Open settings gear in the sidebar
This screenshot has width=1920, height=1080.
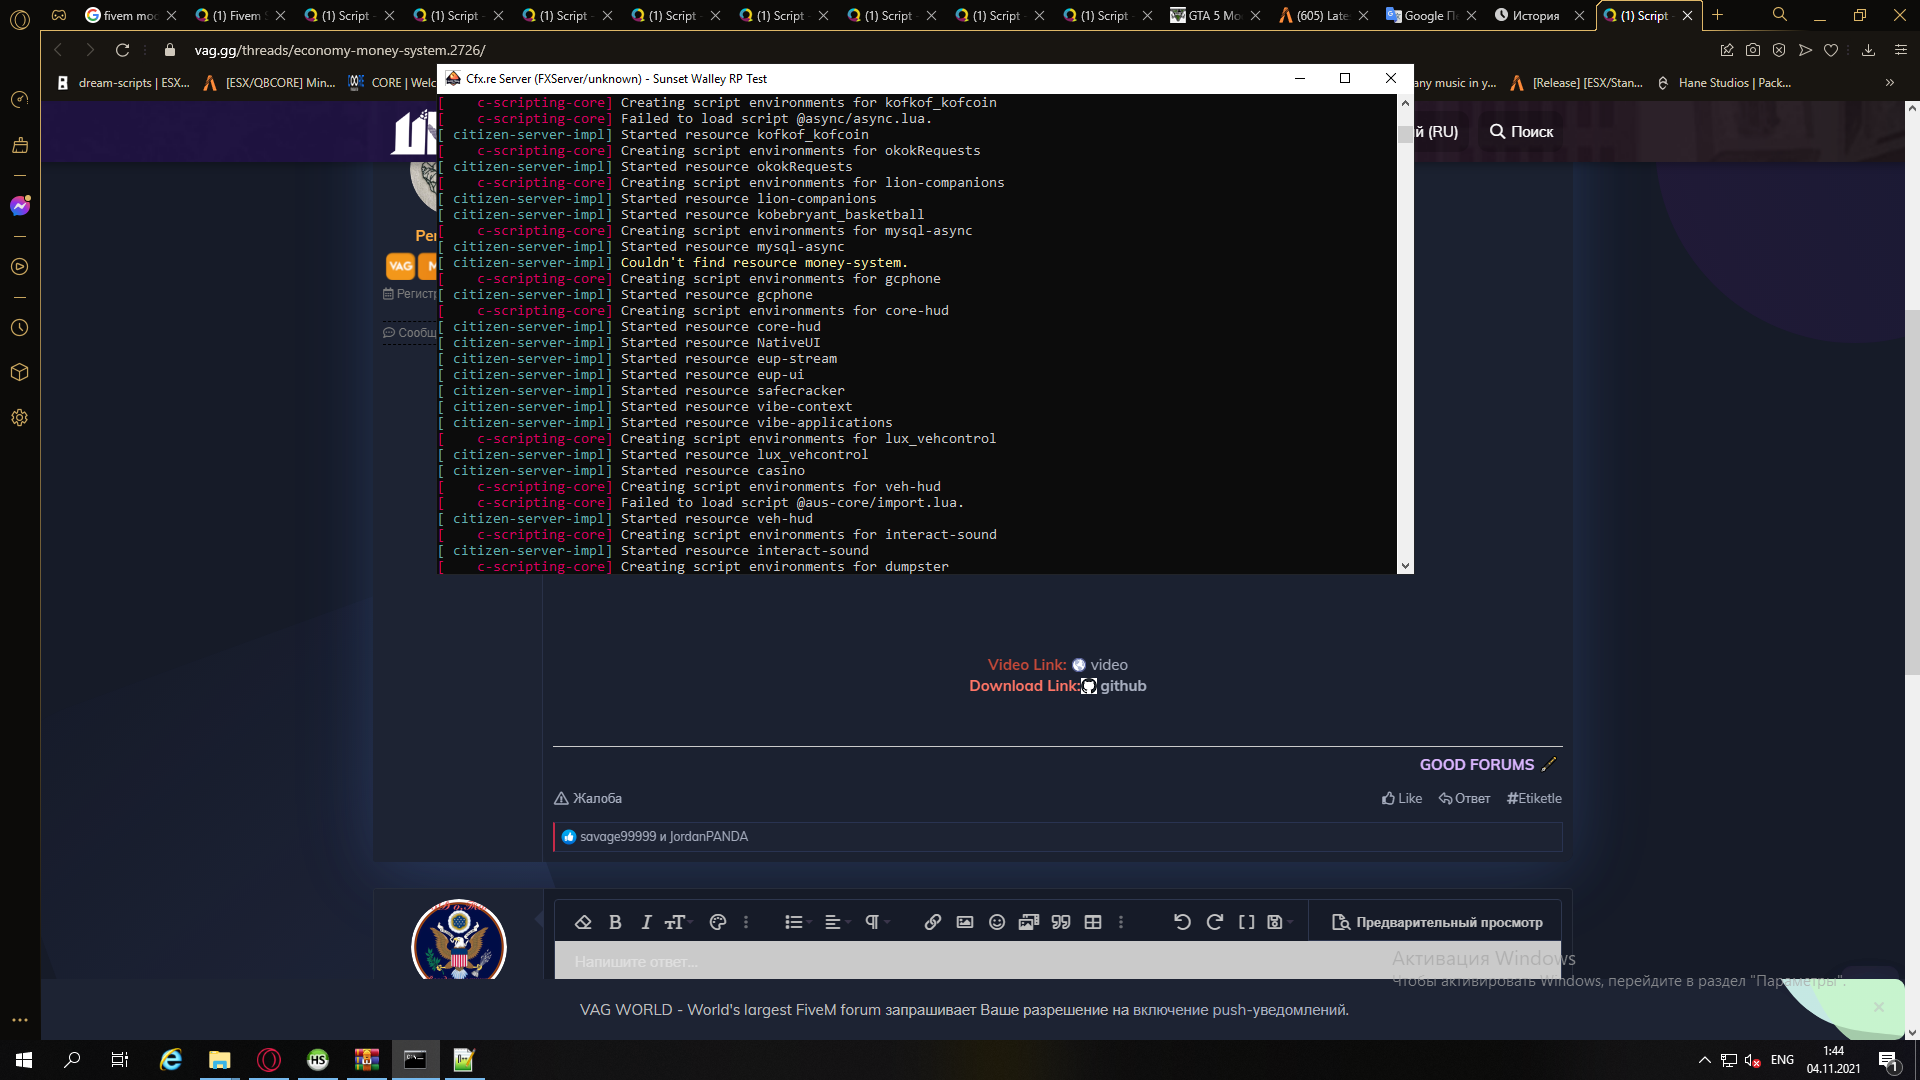(20, 418)
